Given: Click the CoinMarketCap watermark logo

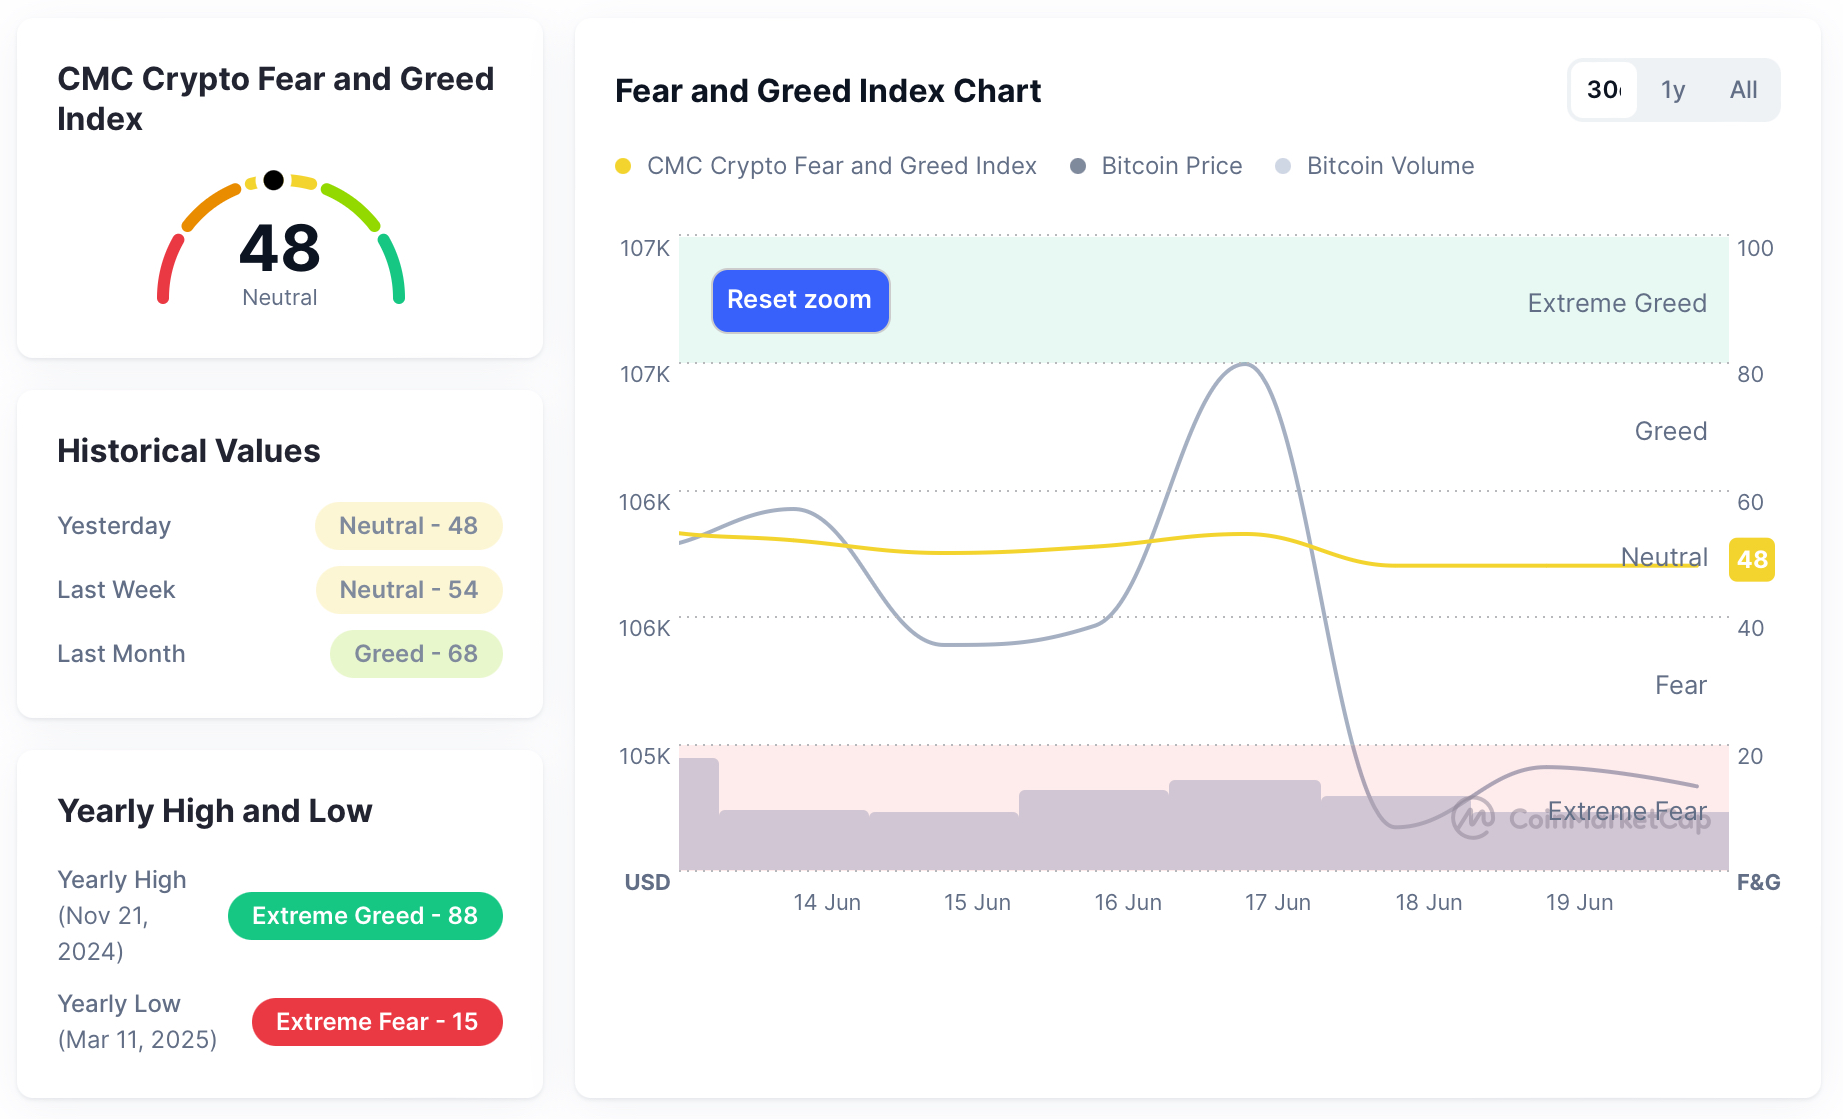Looking at the screenshot, I should click(1473, 818).
